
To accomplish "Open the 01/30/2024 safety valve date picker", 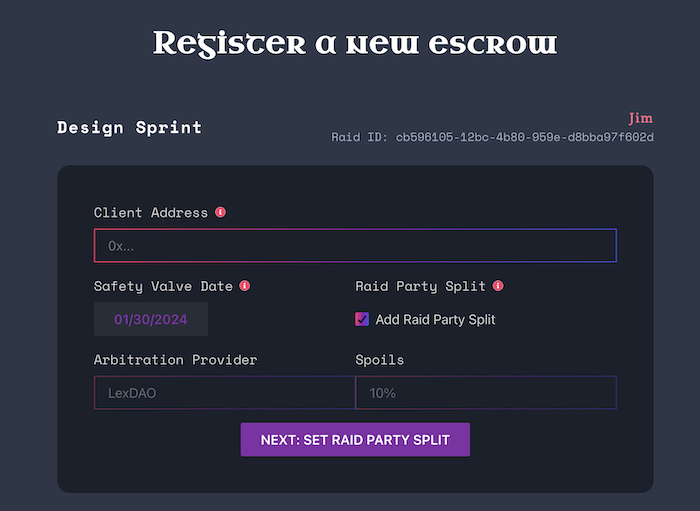I will tap(151, 319).
